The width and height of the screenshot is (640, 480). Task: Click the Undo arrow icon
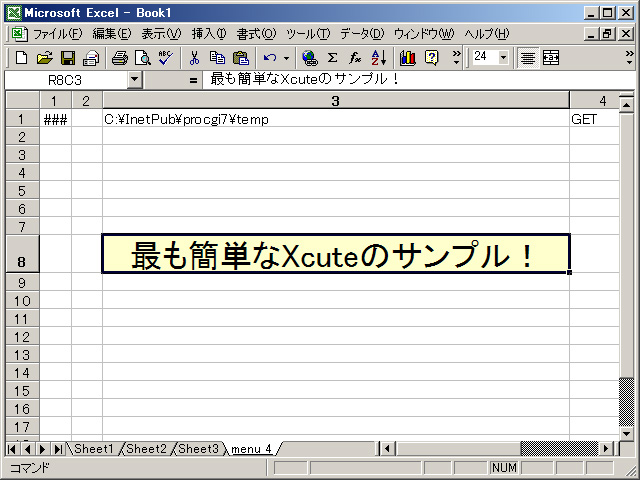(x=269, y=58)
